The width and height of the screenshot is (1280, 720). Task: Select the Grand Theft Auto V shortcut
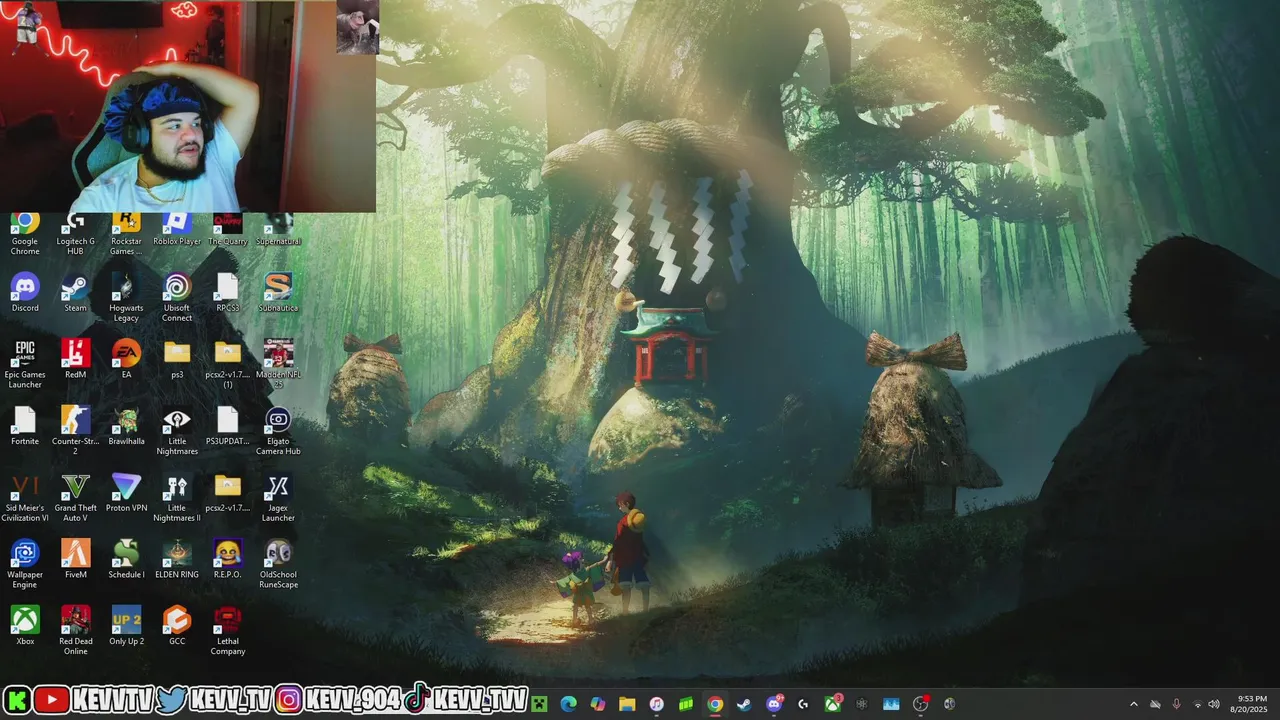click(x=75, y=498)
